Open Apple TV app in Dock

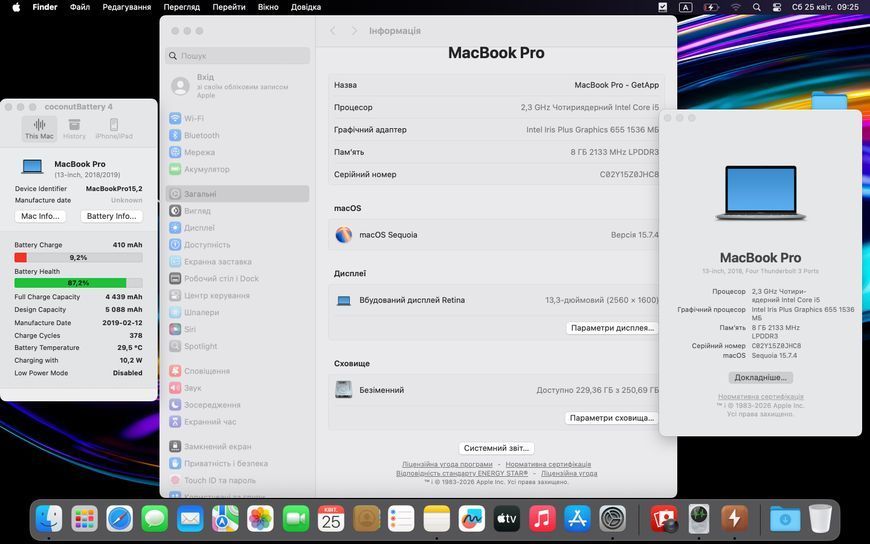click(507, 518)
